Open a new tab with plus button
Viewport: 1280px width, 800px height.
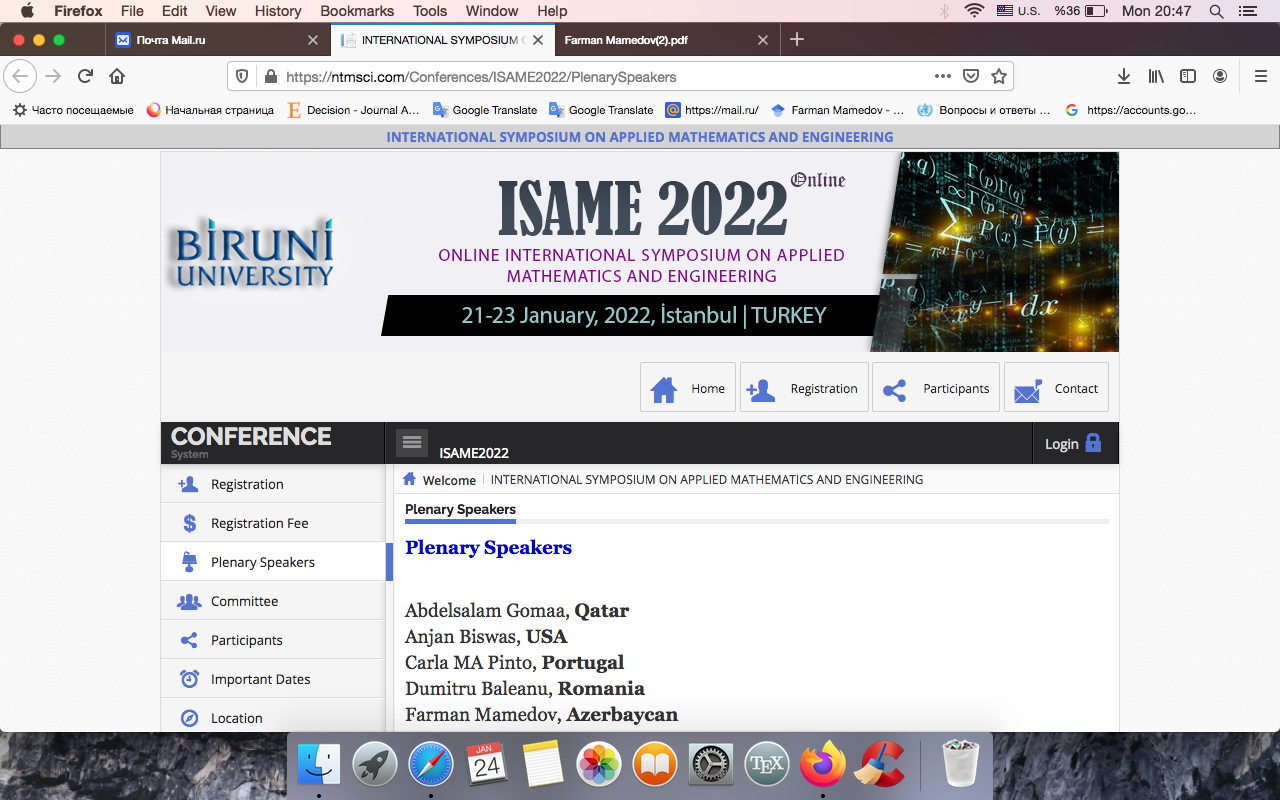(797, 40)
